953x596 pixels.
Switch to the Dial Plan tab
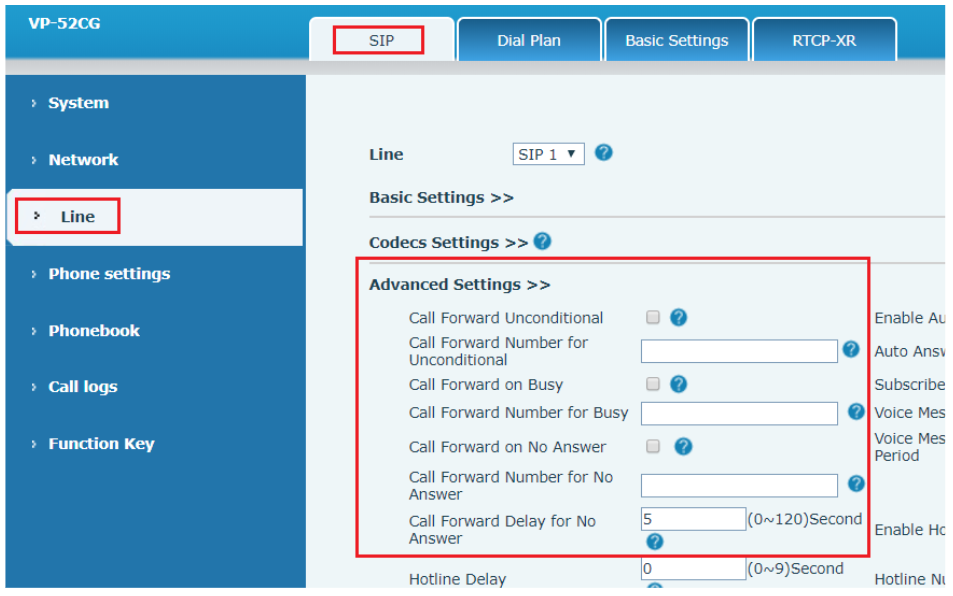[529, 41]
